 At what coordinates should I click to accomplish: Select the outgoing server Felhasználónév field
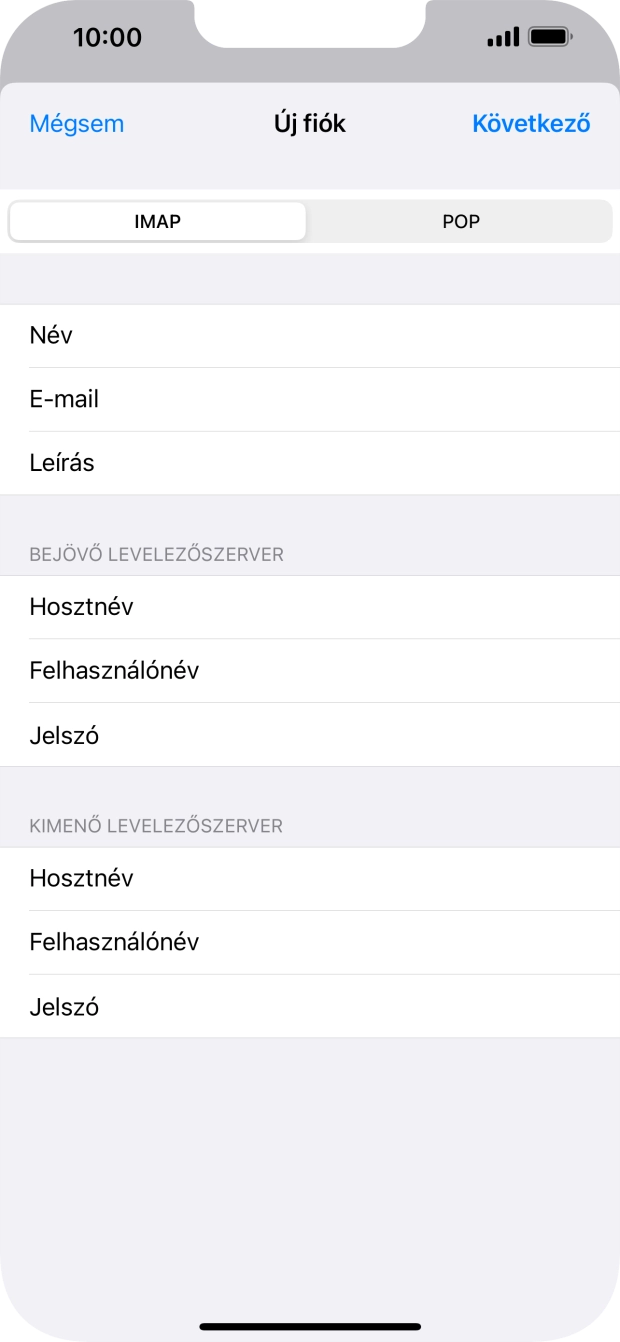(x=310, y=943)
